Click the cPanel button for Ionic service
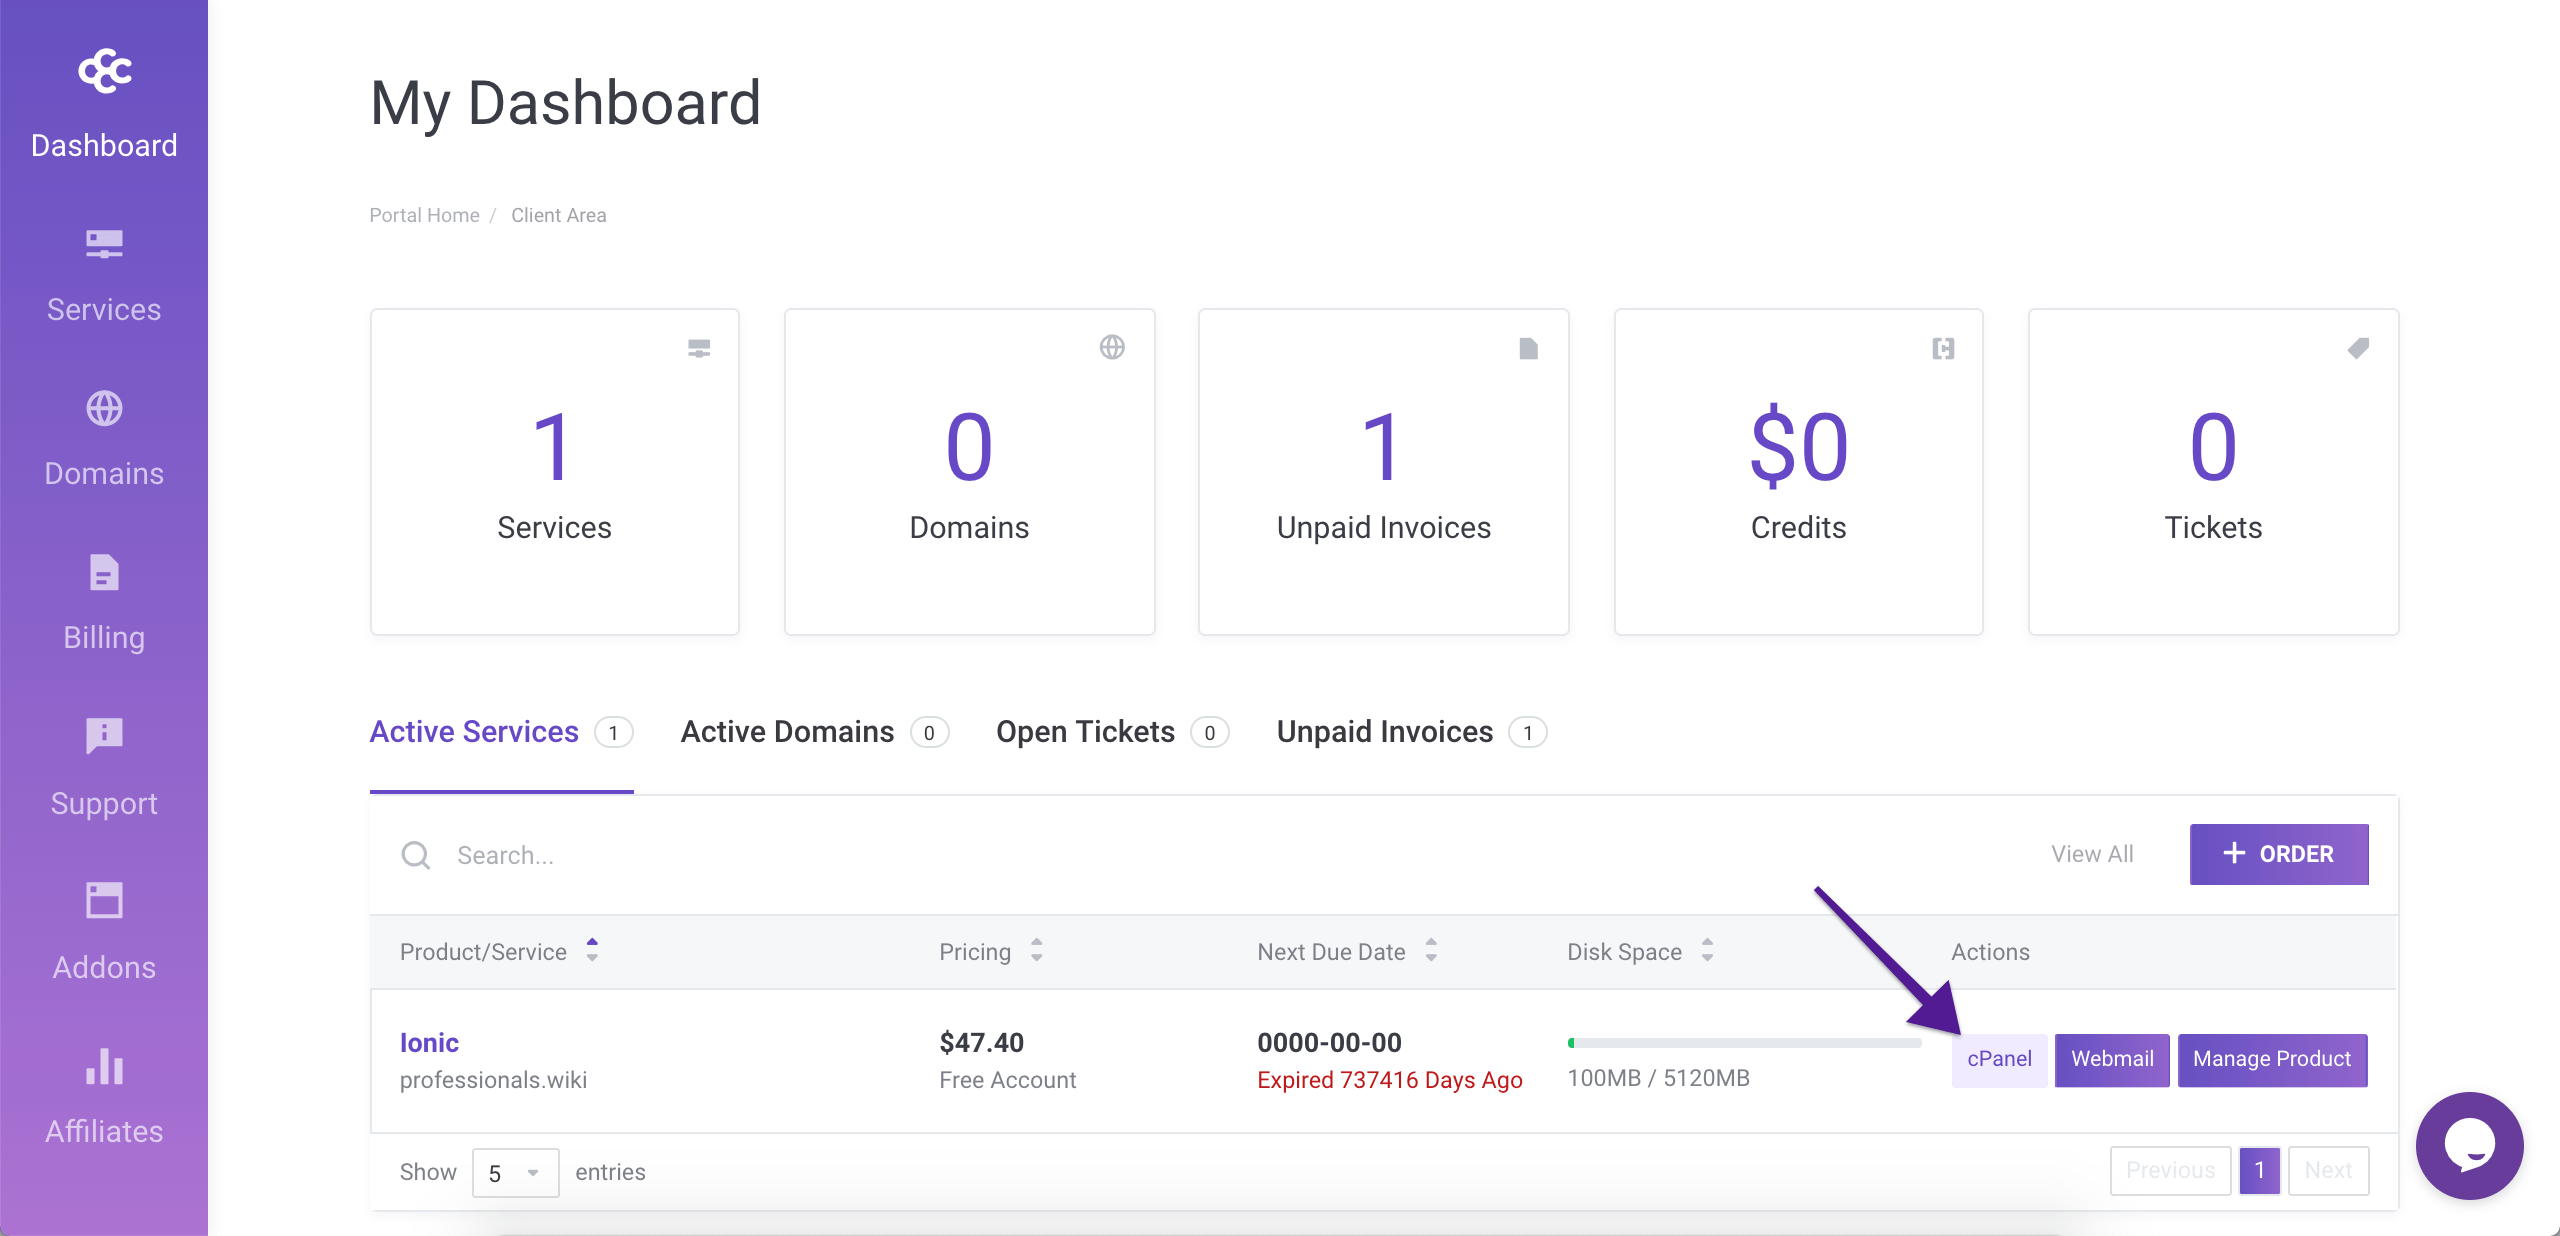This screenshot has width=2560, height=1236. (1998, 1060)
